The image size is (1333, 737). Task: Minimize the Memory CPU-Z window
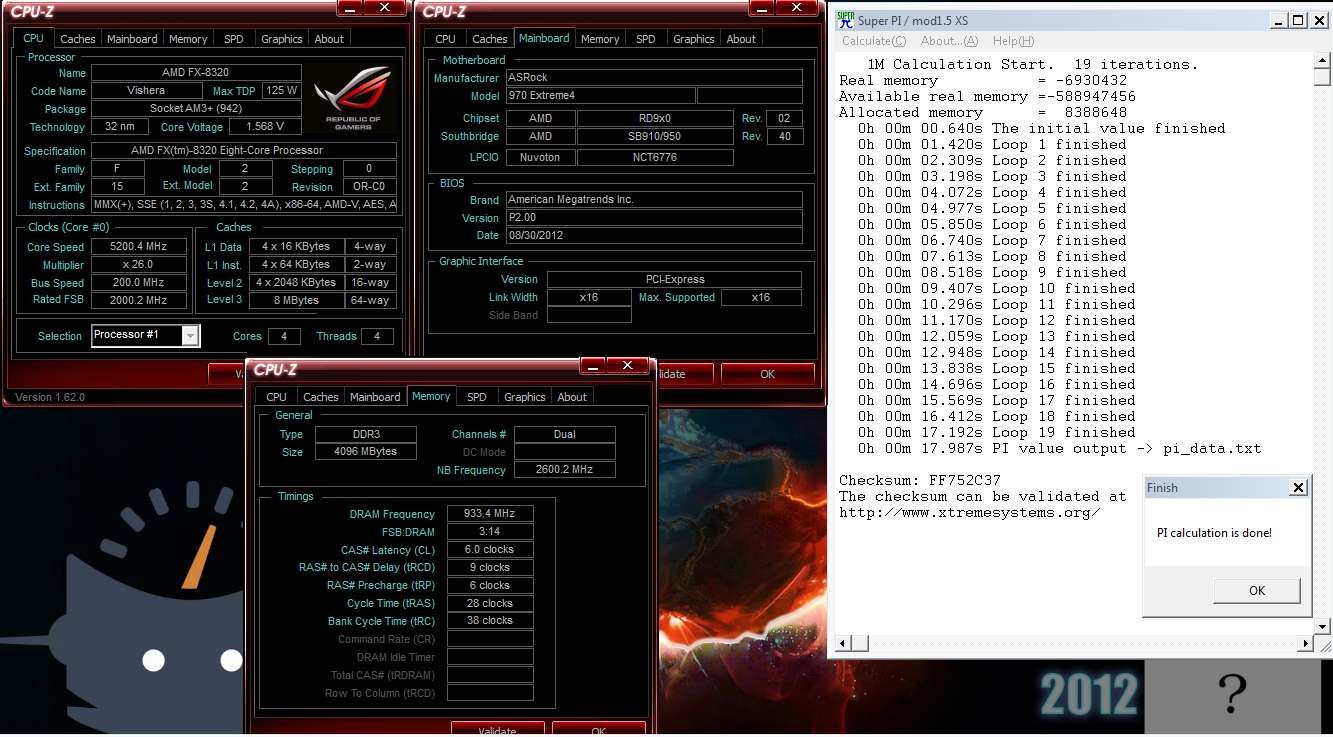(591, 366)
